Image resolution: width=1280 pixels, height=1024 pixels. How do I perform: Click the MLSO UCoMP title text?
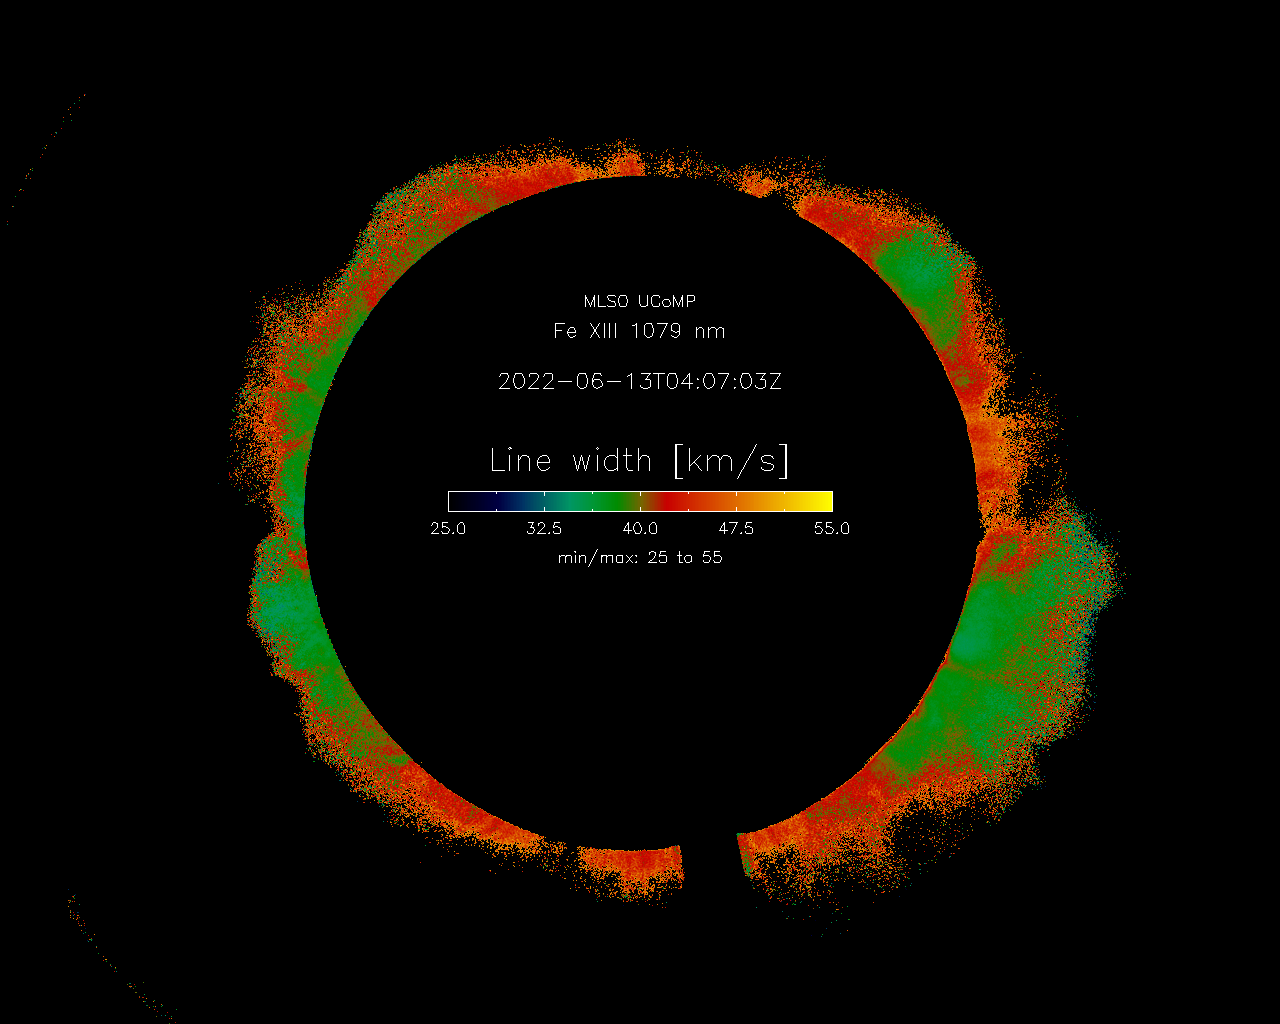coord(639,301)
